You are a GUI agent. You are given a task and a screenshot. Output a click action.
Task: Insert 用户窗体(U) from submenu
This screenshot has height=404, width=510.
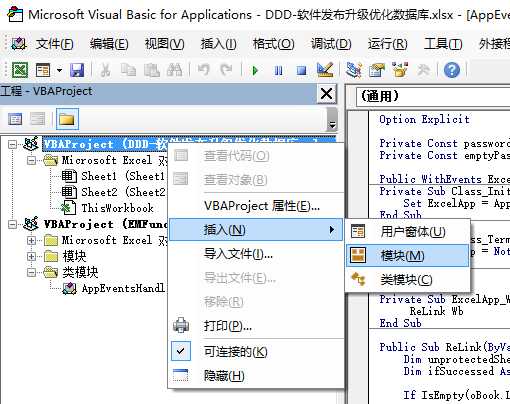(407, 232)
